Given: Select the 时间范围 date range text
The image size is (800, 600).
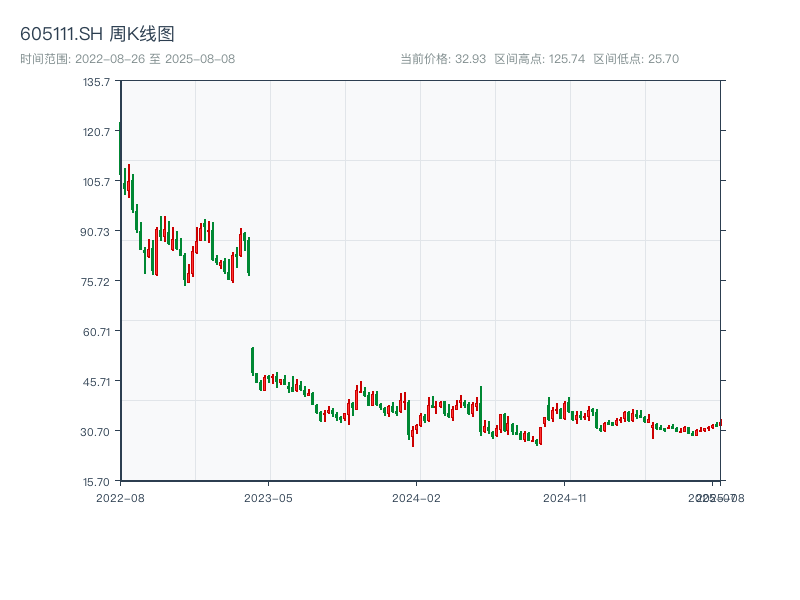Looking at the screenshot, I should coord(127,59).
